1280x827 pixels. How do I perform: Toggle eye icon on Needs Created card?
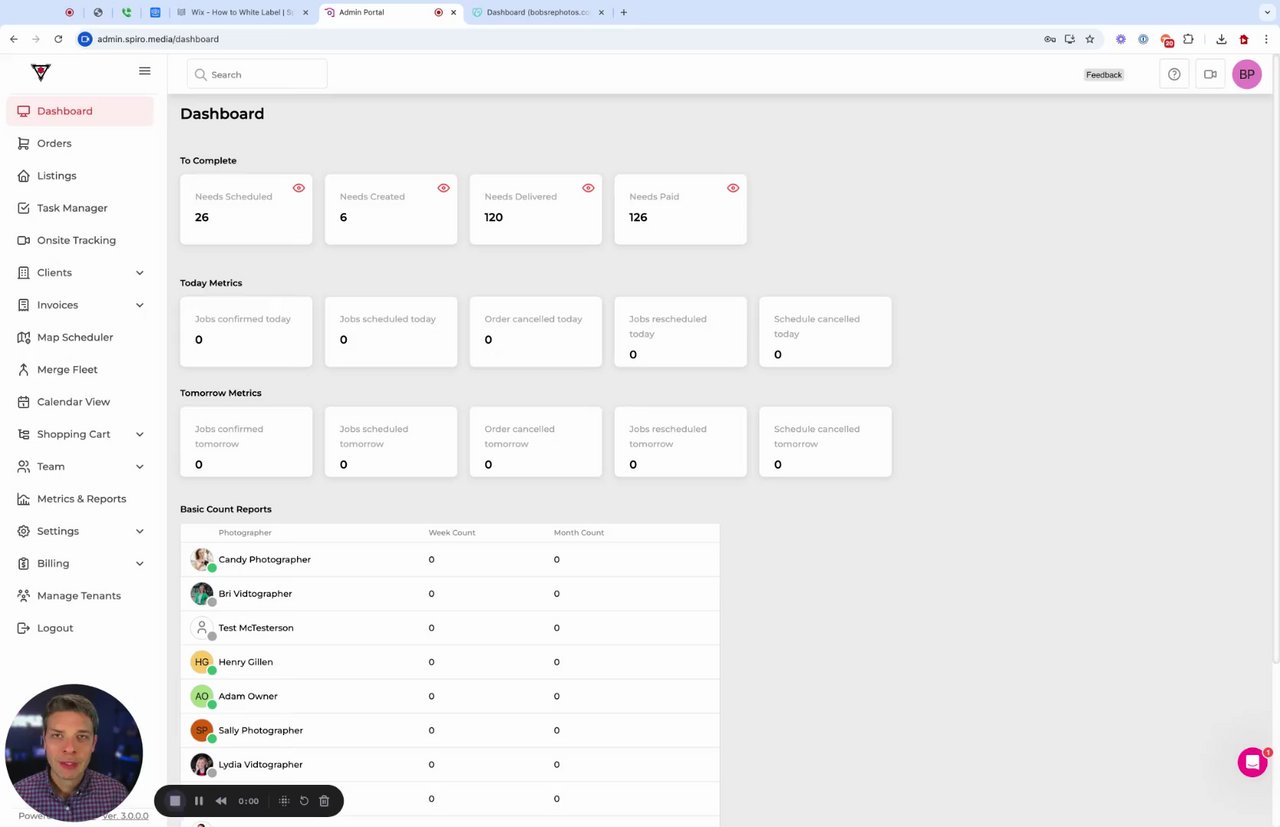(443, 188)
